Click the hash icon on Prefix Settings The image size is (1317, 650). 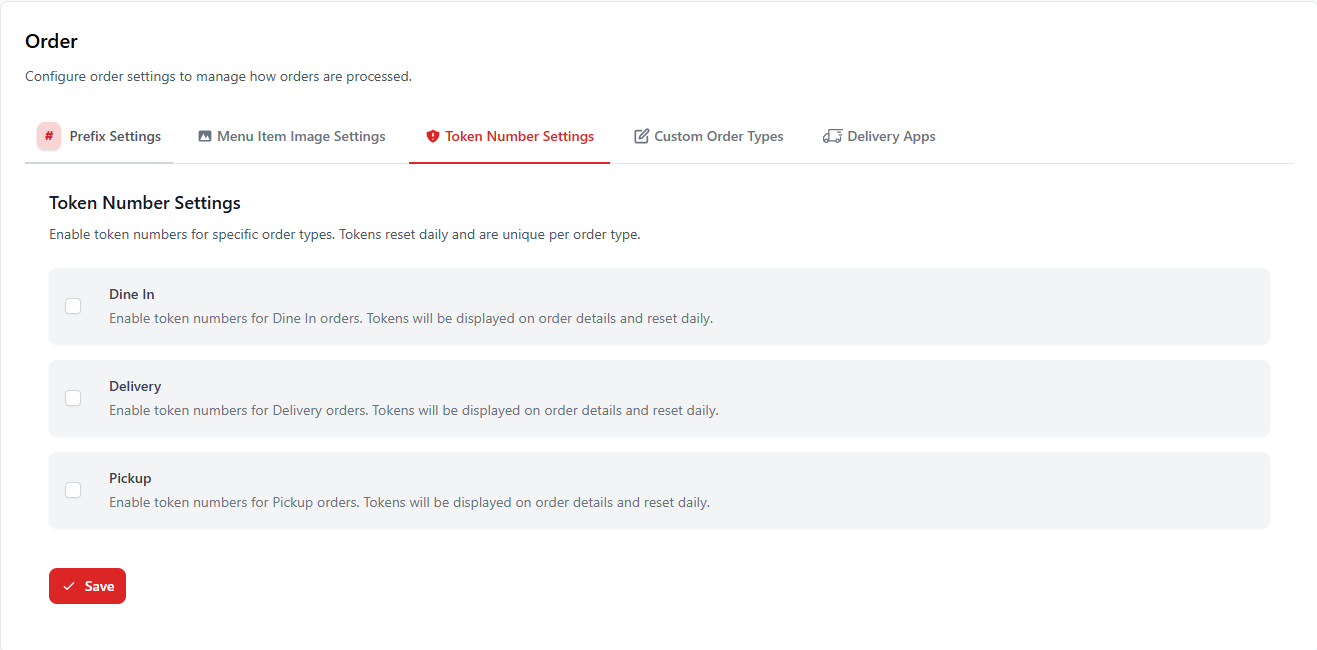tap(49, 136)
